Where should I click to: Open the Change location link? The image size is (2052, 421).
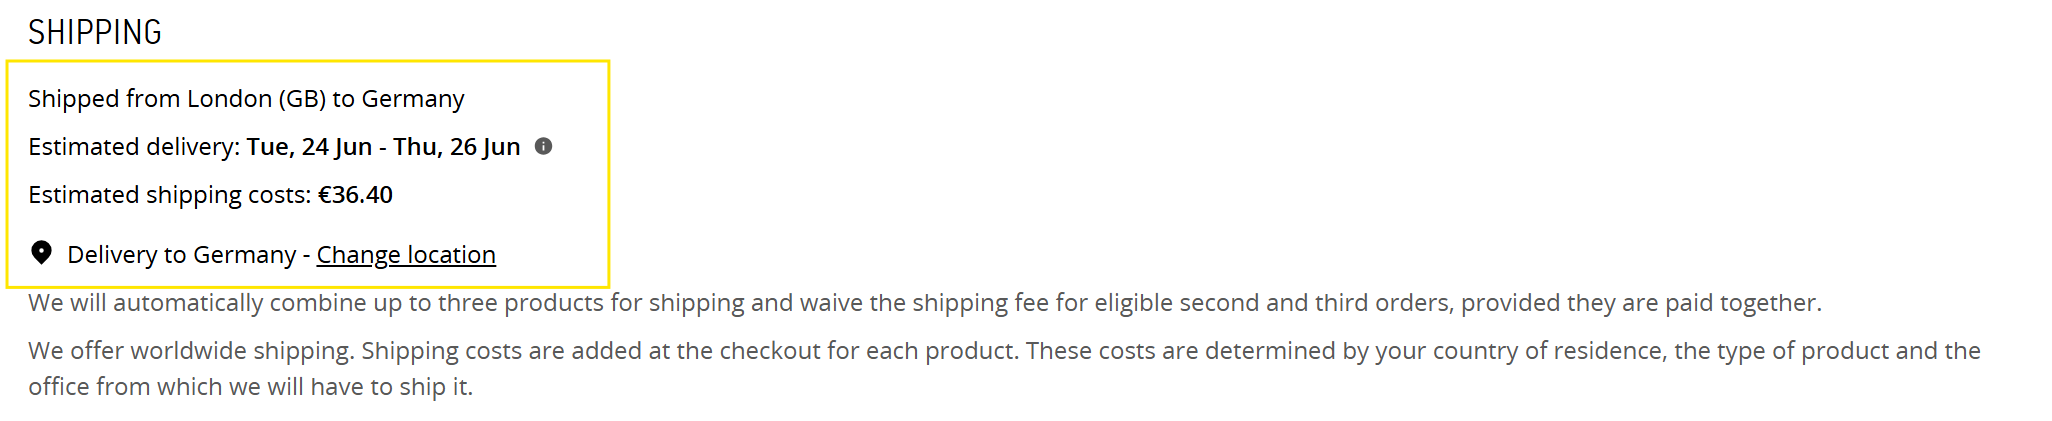[406, 255]
